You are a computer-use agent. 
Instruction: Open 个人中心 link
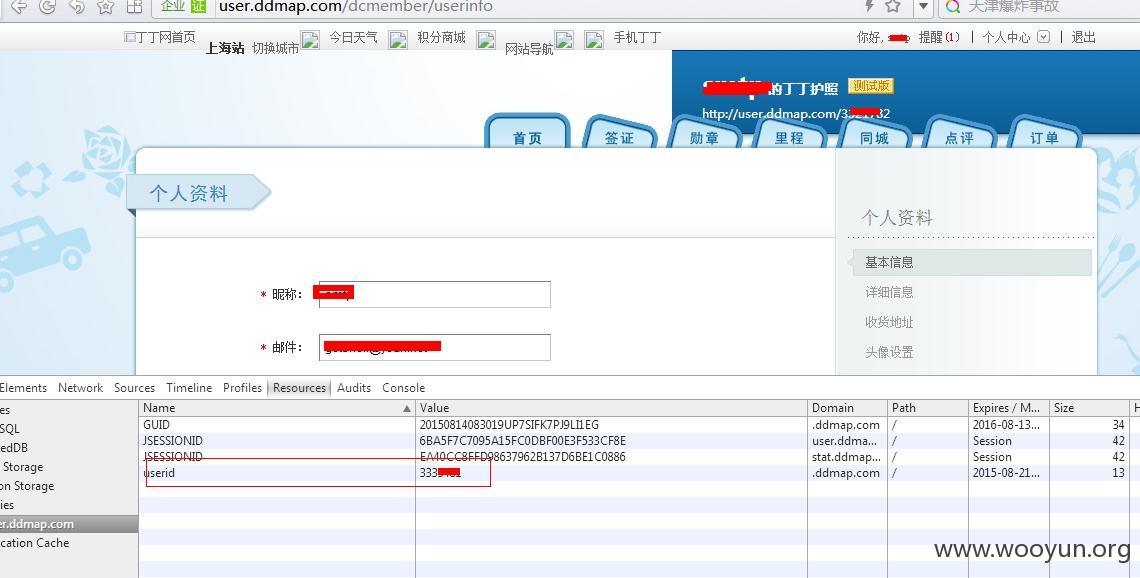tap(1006, 37)
